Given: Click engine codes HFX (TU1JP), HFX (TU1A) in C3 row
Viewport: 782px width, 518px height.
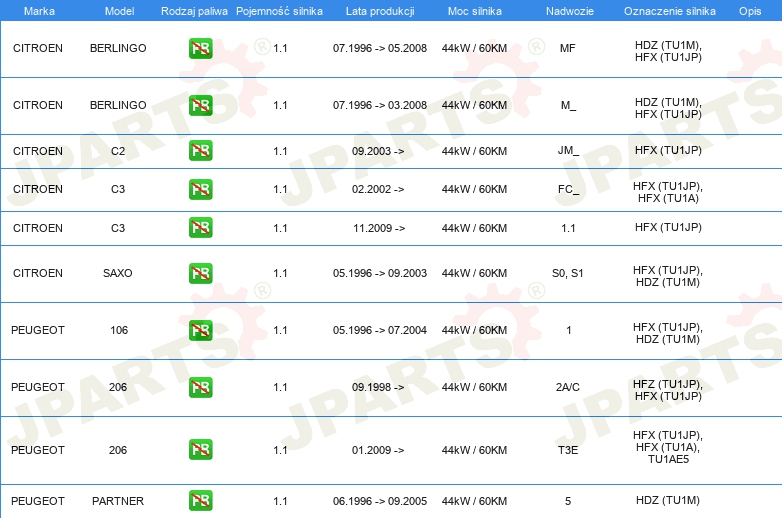Looking at the screenshot, I should click(x=668, y=192).
